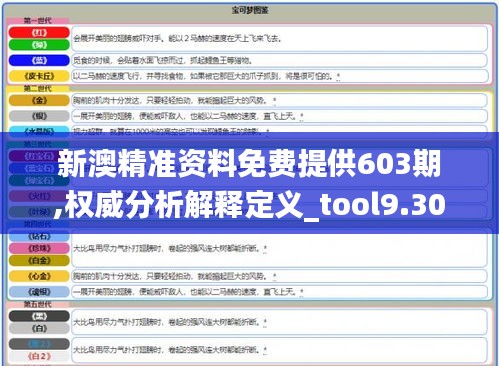This screenshot has height=366, width=499.
Task: Click the 新澳精准资料免费提供603期 banner text
Action: pyautogui.click(x=249, y=164)
